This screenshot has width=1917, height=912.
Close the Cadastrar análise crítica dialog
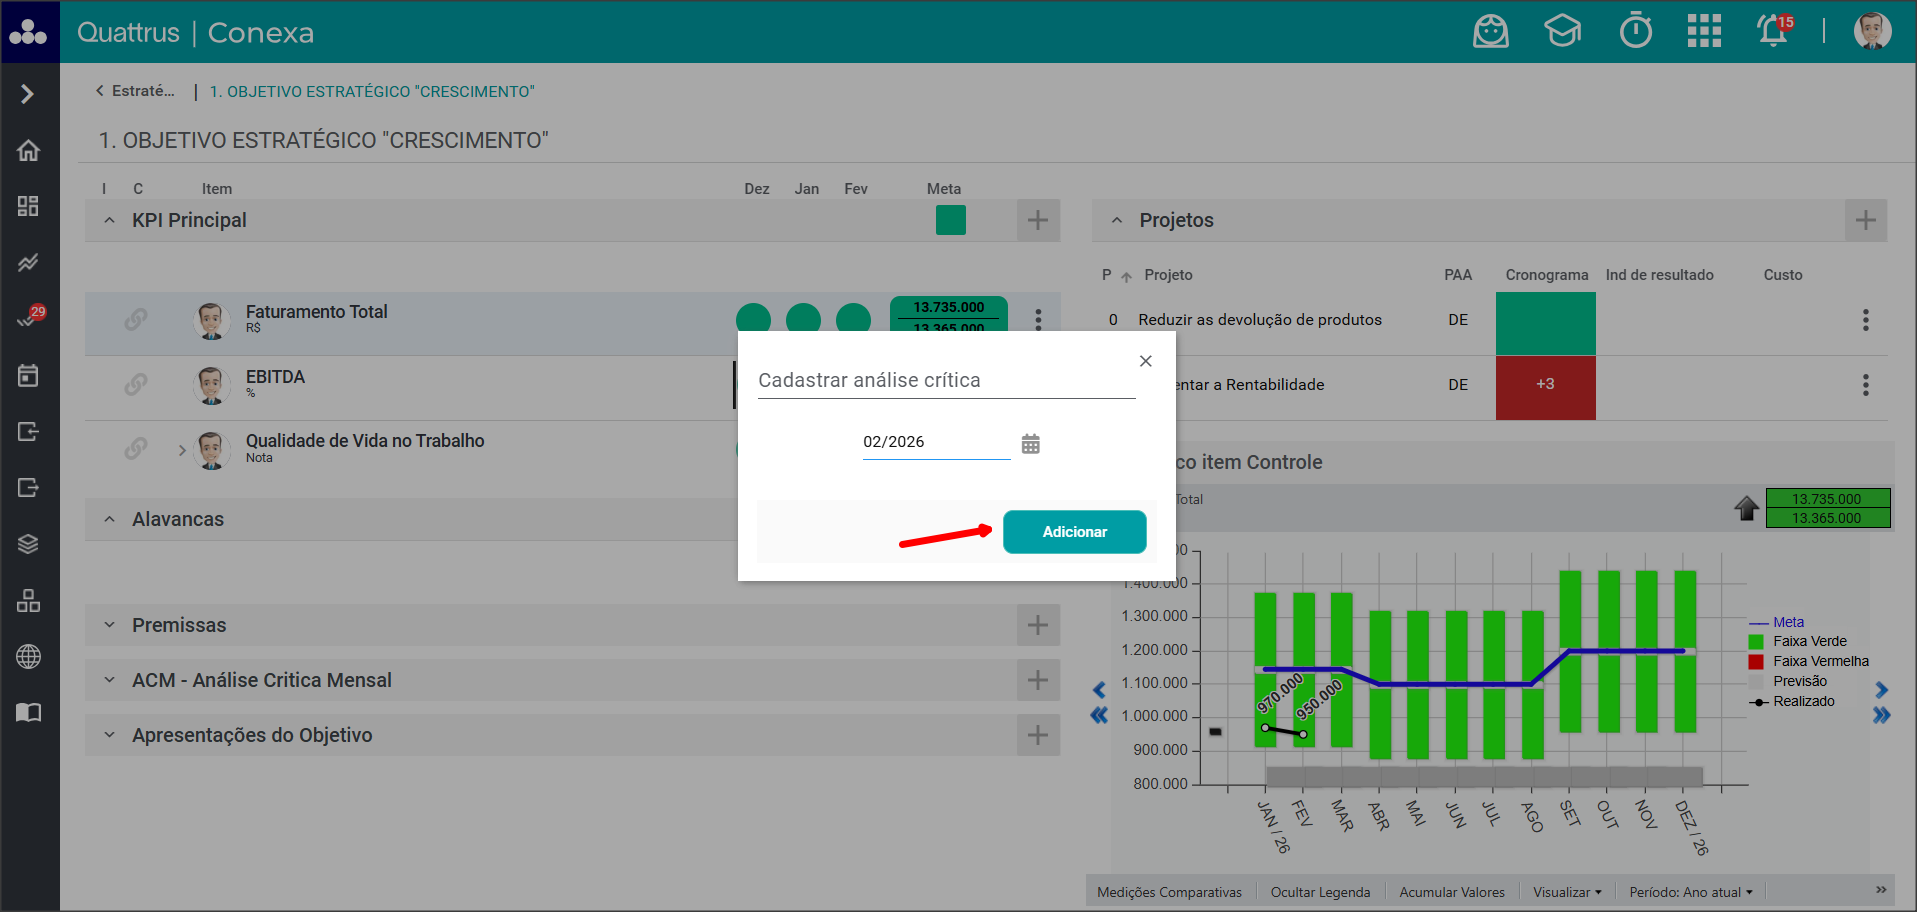tap(1145, 361)
